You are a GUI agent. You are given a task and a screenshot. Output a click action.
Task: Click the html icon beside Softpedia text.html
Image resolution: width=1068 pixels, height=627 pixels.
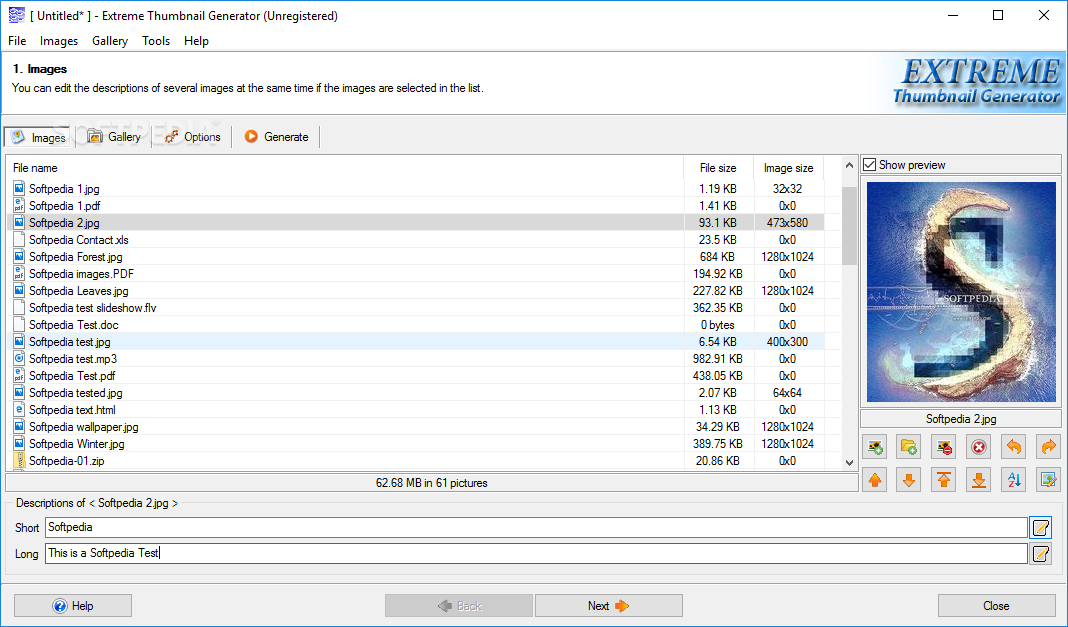click(x=19, y=410)
